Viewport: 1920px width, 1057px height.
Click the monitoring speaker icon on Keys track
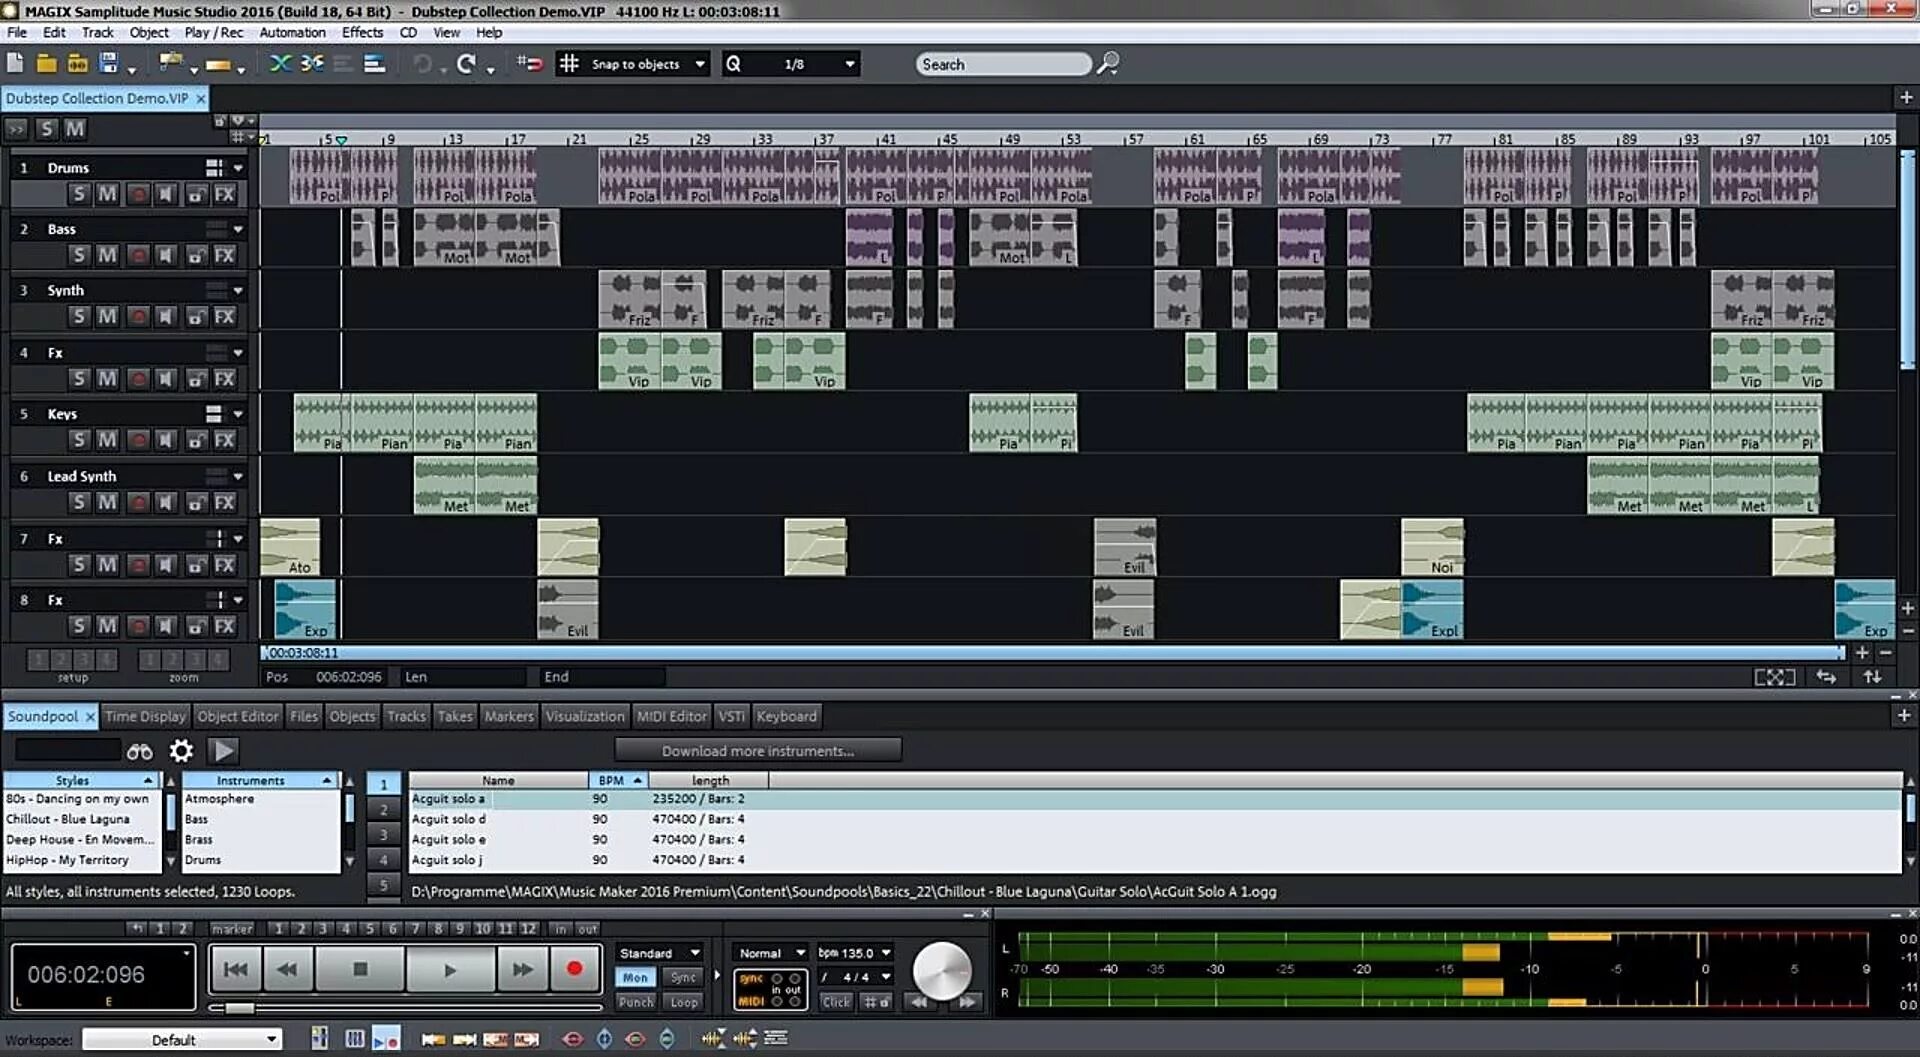(x=166, y=441)
